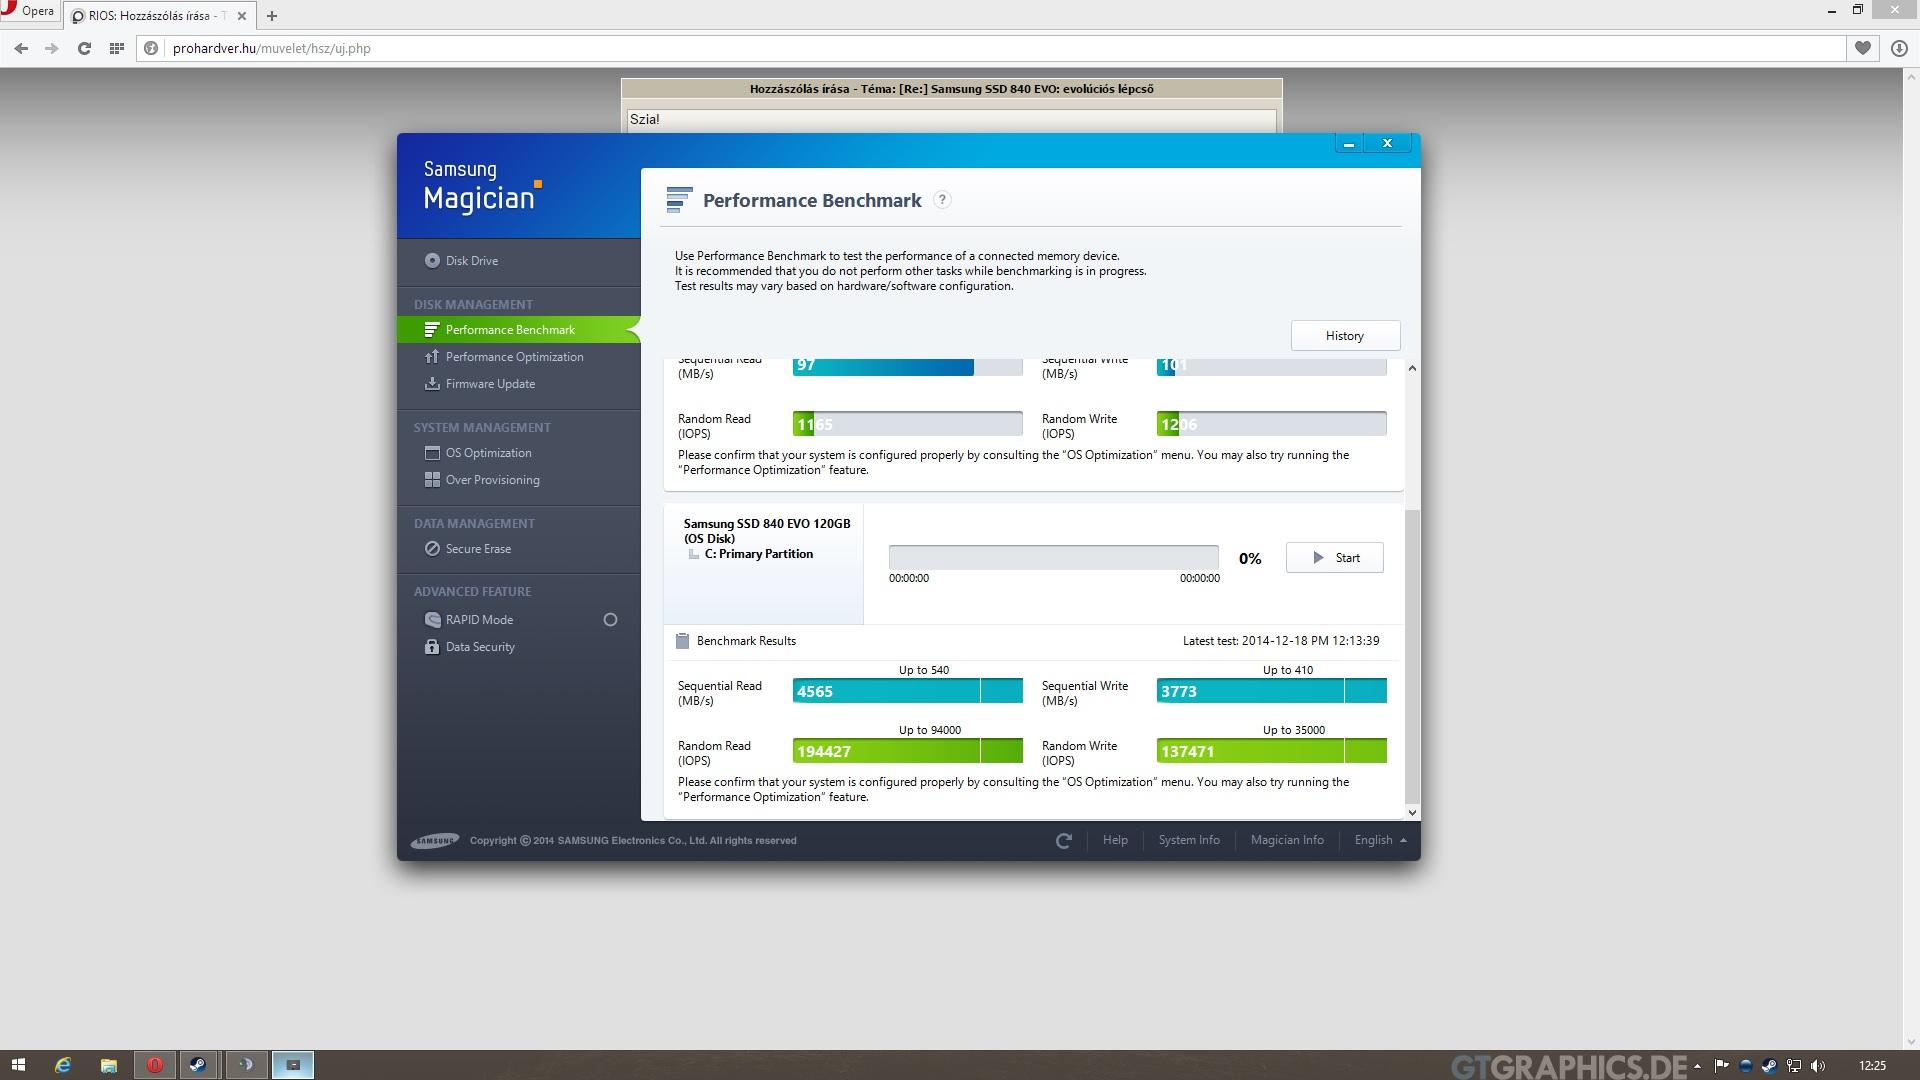
Task: Launch Internet Explorer from taskbar
Action: pos(62,1065)
